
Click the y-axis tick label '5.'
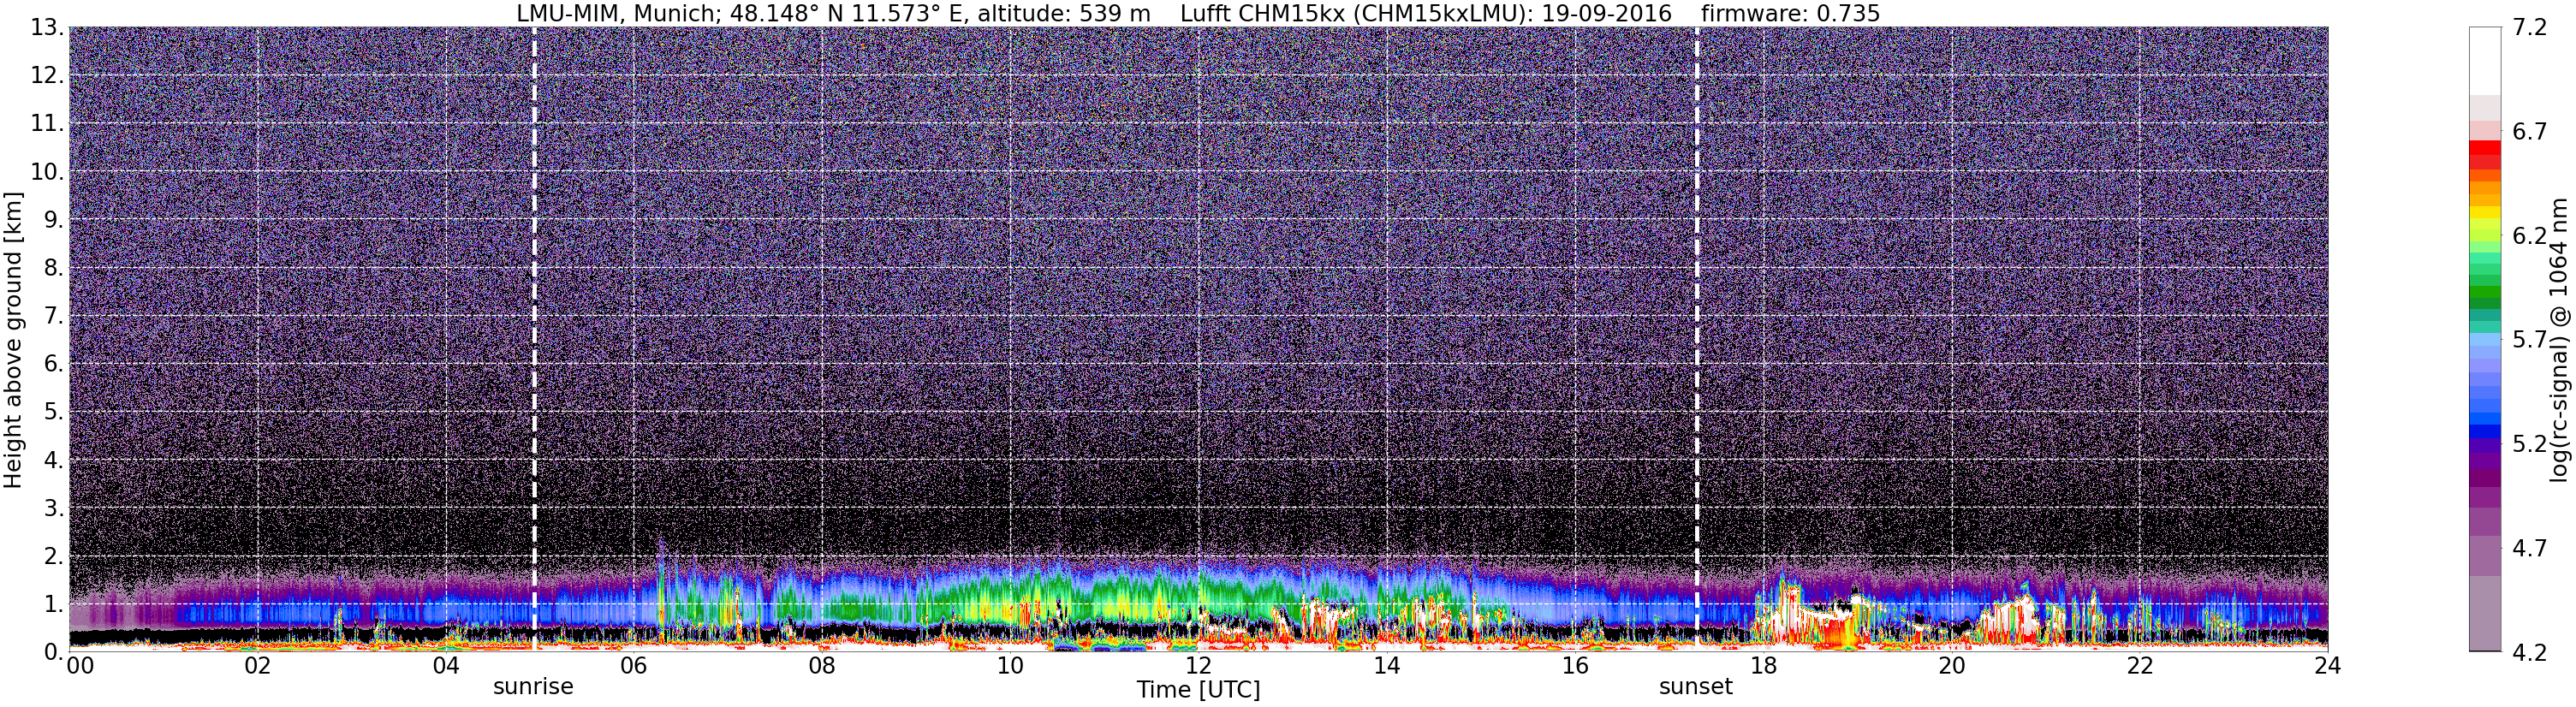point(53,412)
